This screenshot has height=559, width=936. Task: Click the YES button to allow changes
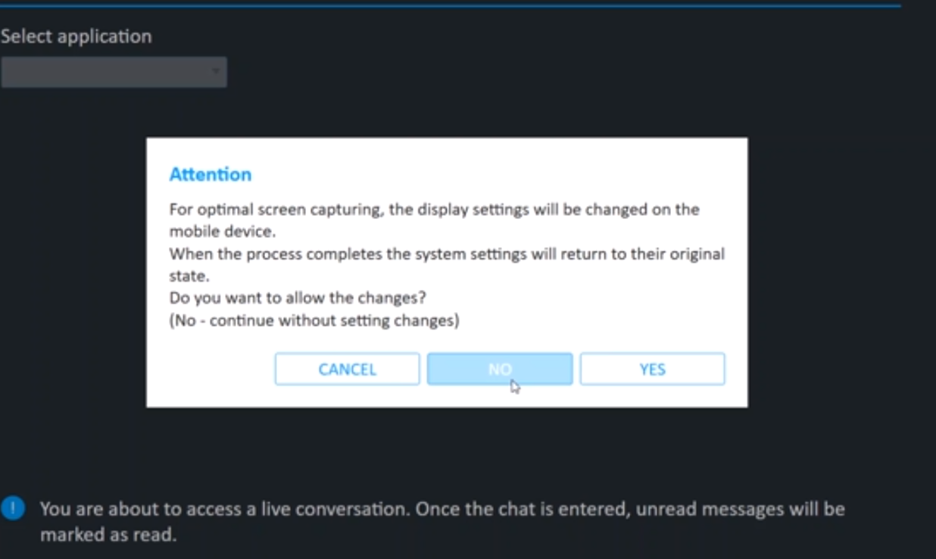[x=652, y=369]
